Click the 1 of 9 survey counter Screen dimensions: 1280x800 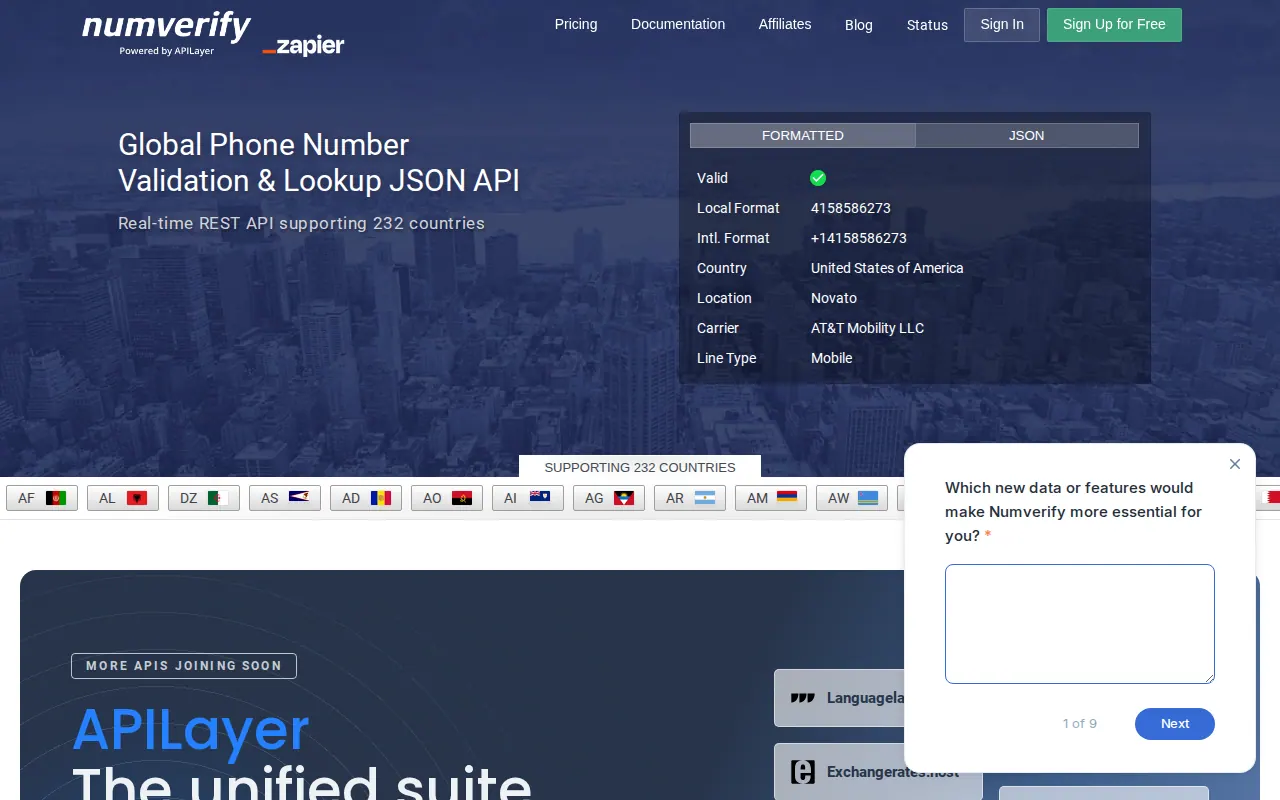pyautogui.click(x=1080, y=724)
